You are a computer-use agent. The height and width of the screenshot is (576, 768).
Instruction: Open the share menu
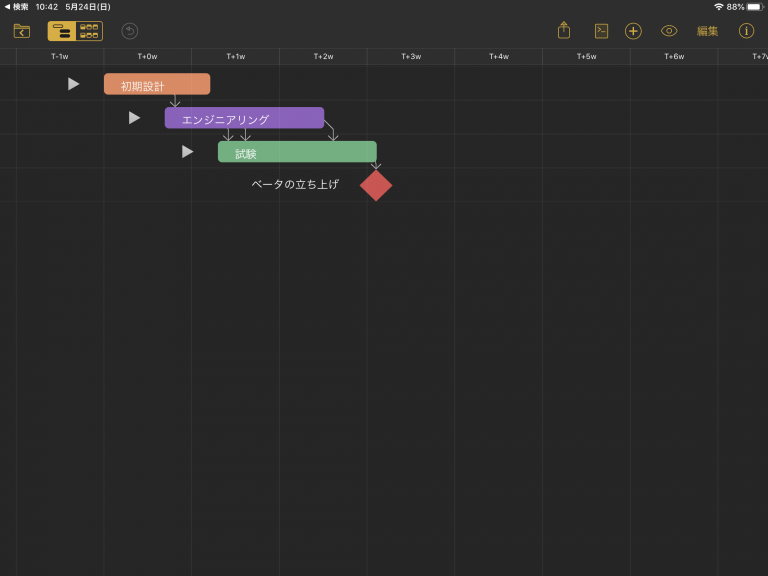[x=564, y=30]
